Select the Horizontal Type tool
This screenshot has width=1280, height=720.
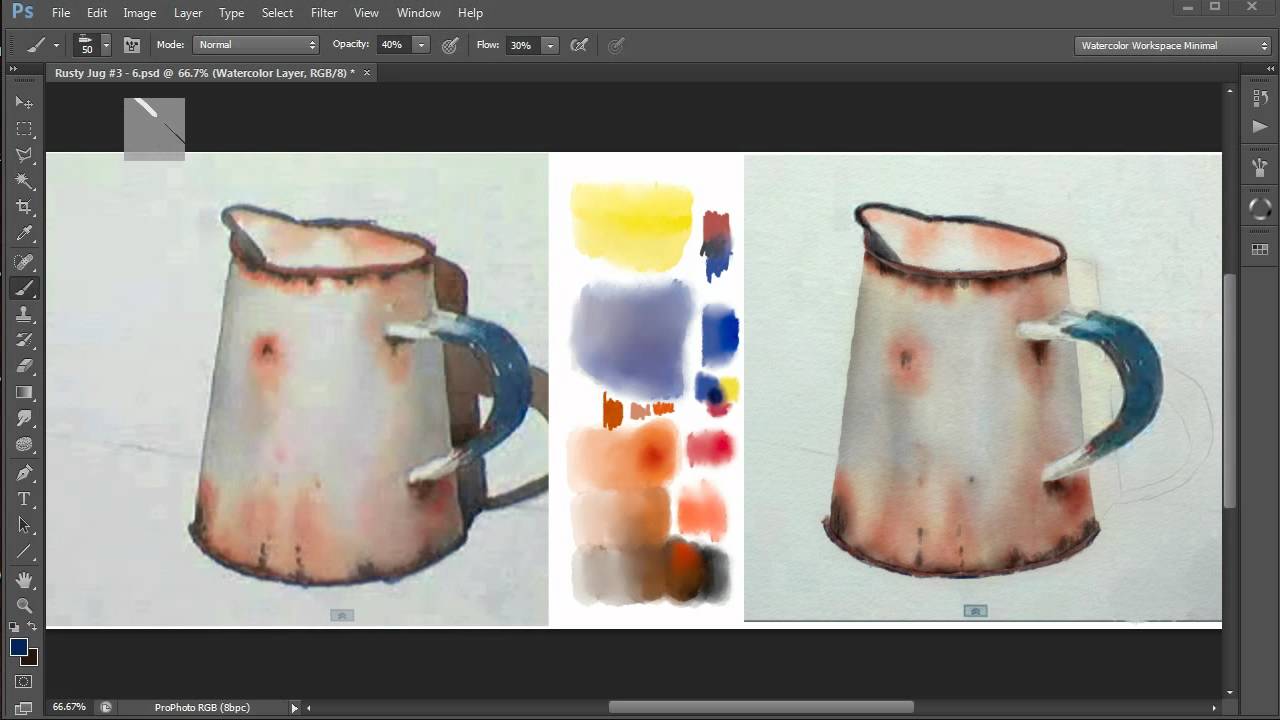pyautogui.click(x=24, y=499)
